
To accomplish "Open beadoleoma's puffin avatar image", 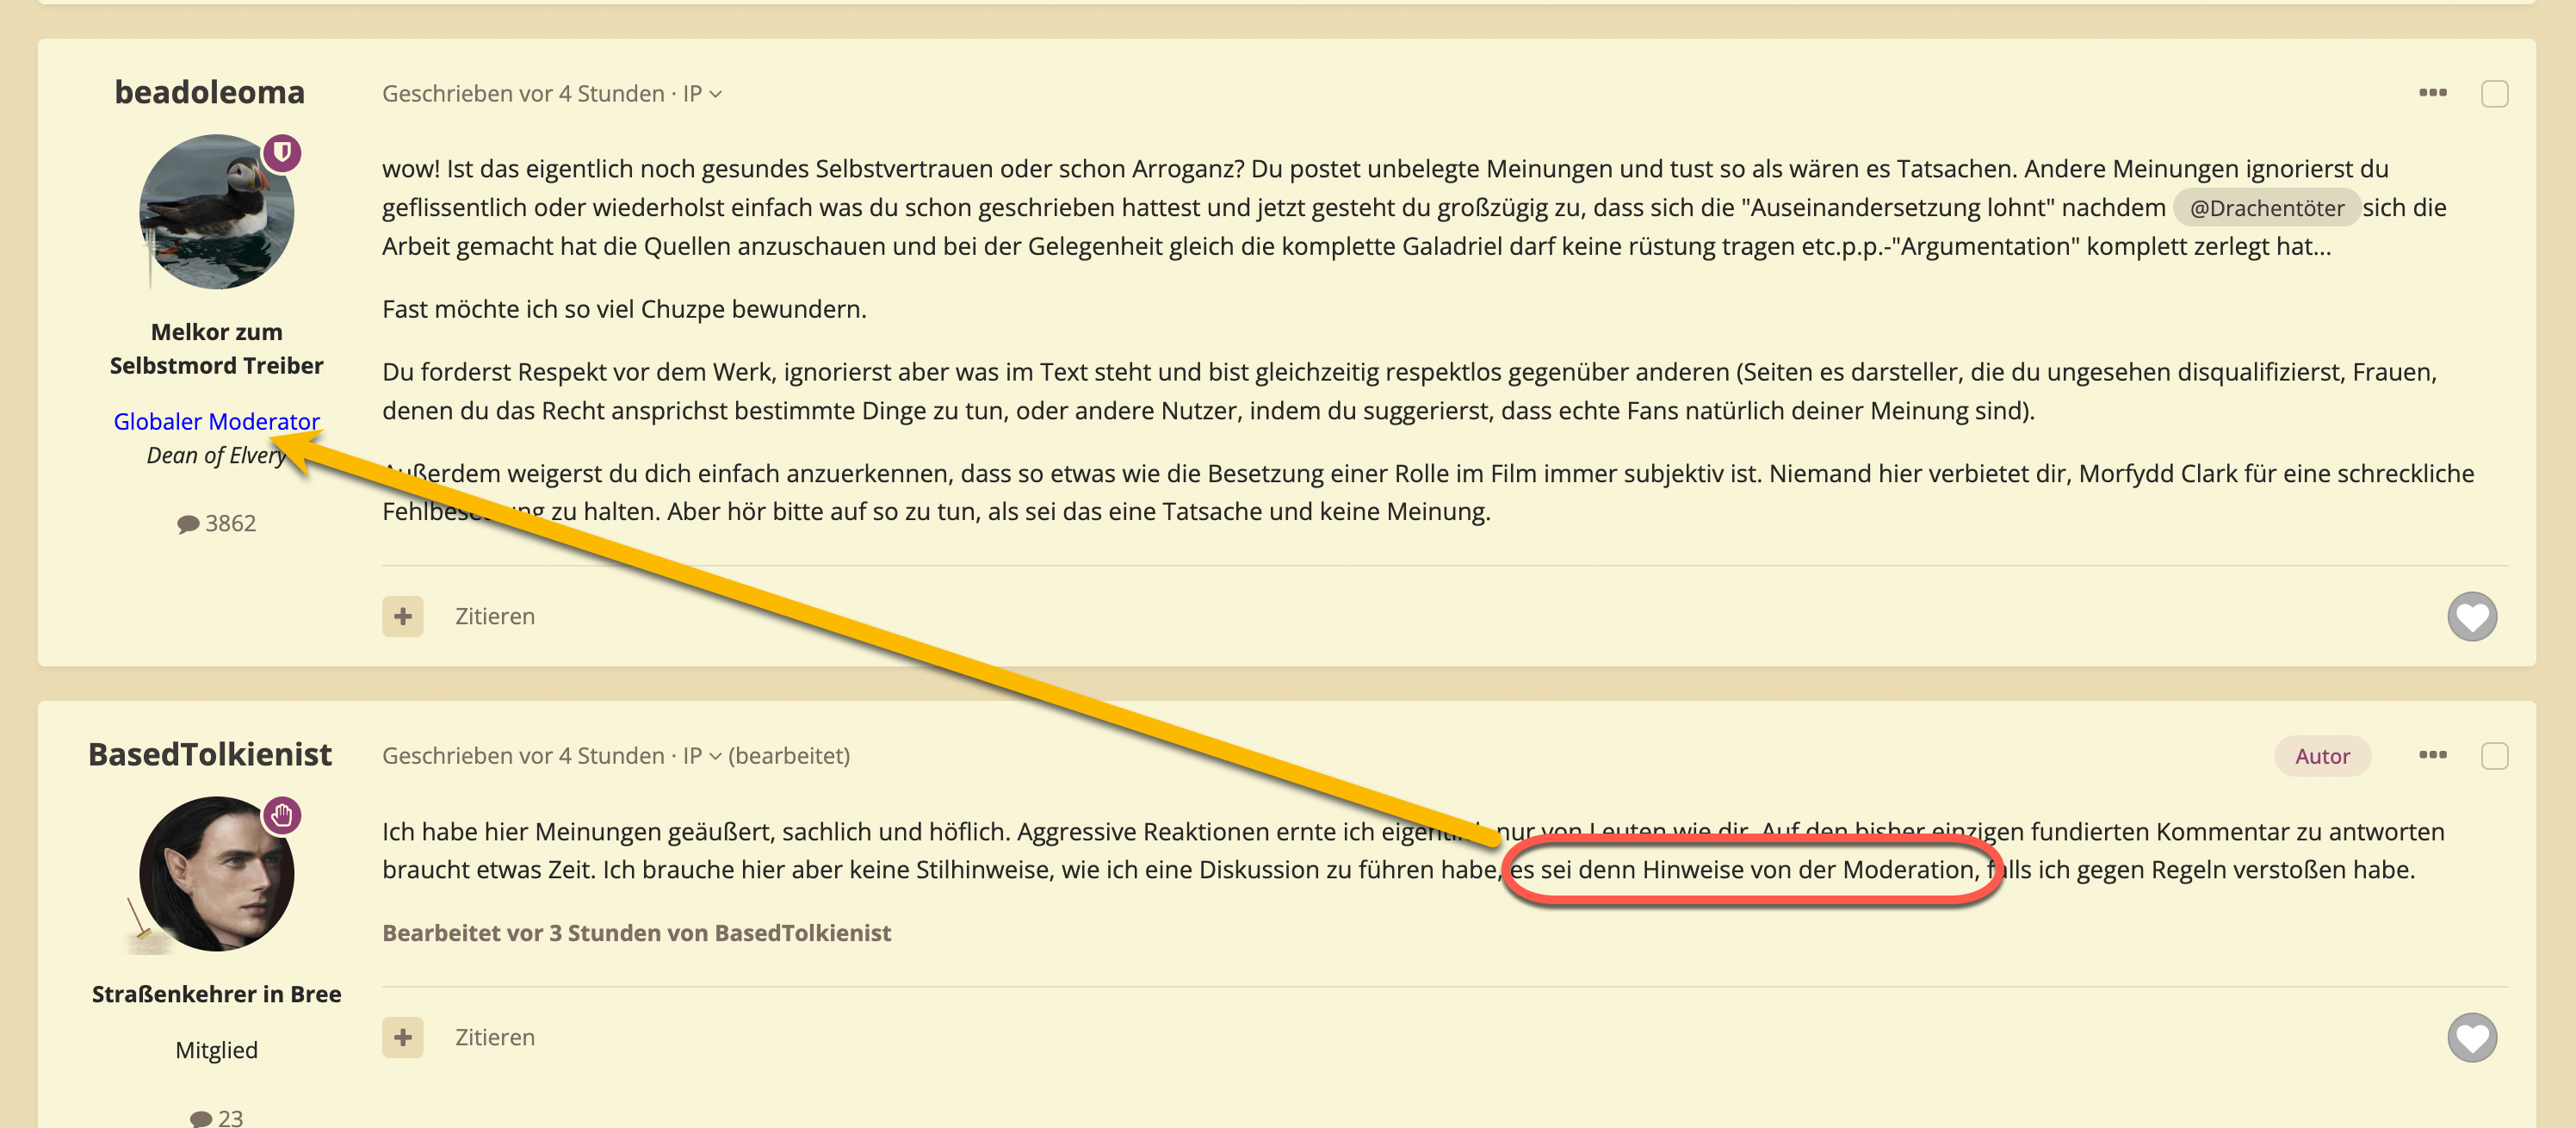I will (216, 212).
